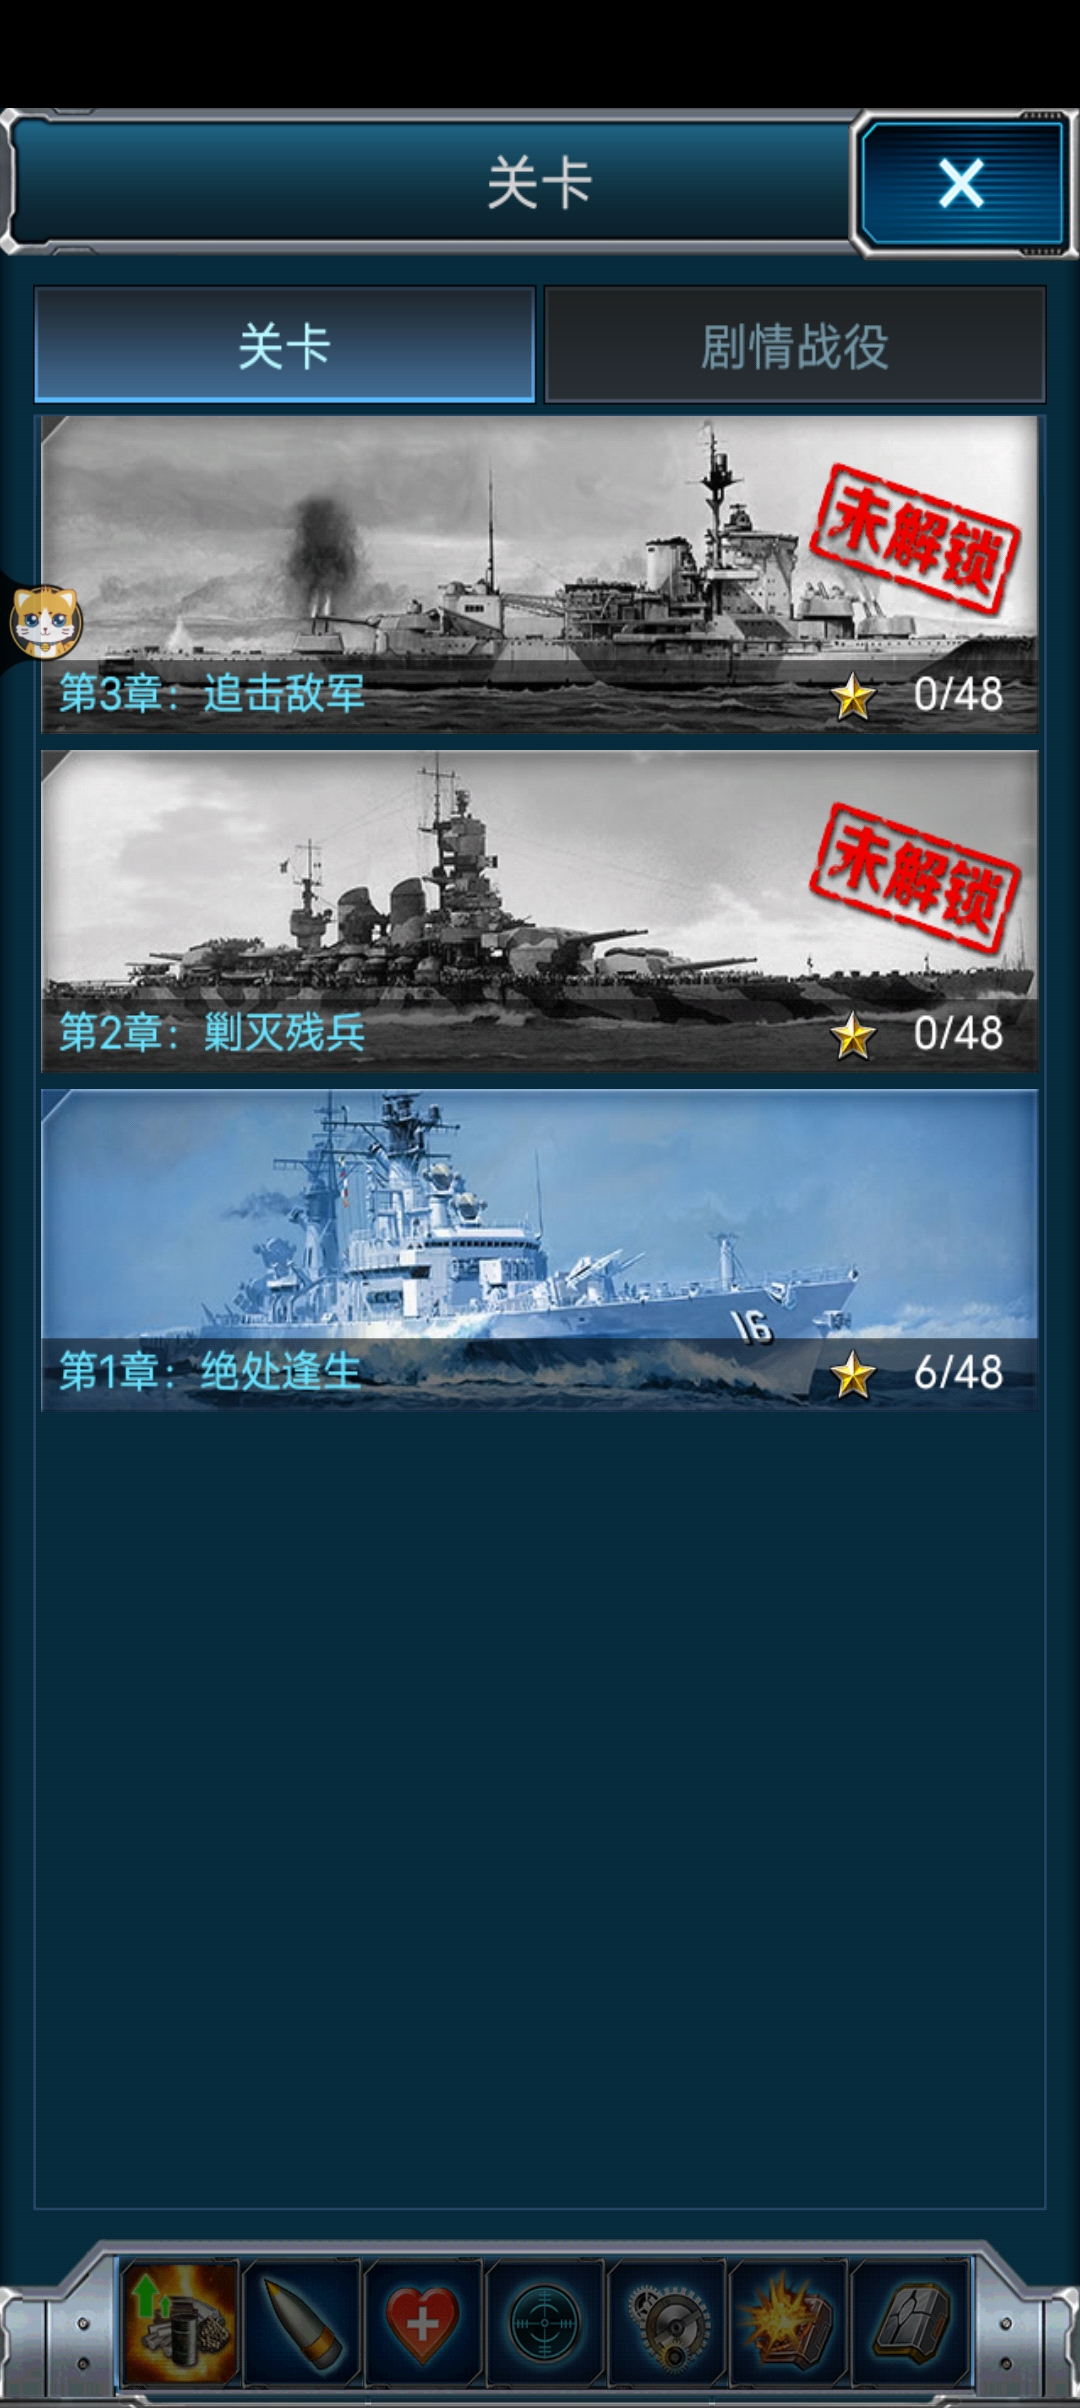Screen dimensions: 1080x2408
Task: Open locked chapter 第3章：追击敌军
Action: tap(540, 574)
